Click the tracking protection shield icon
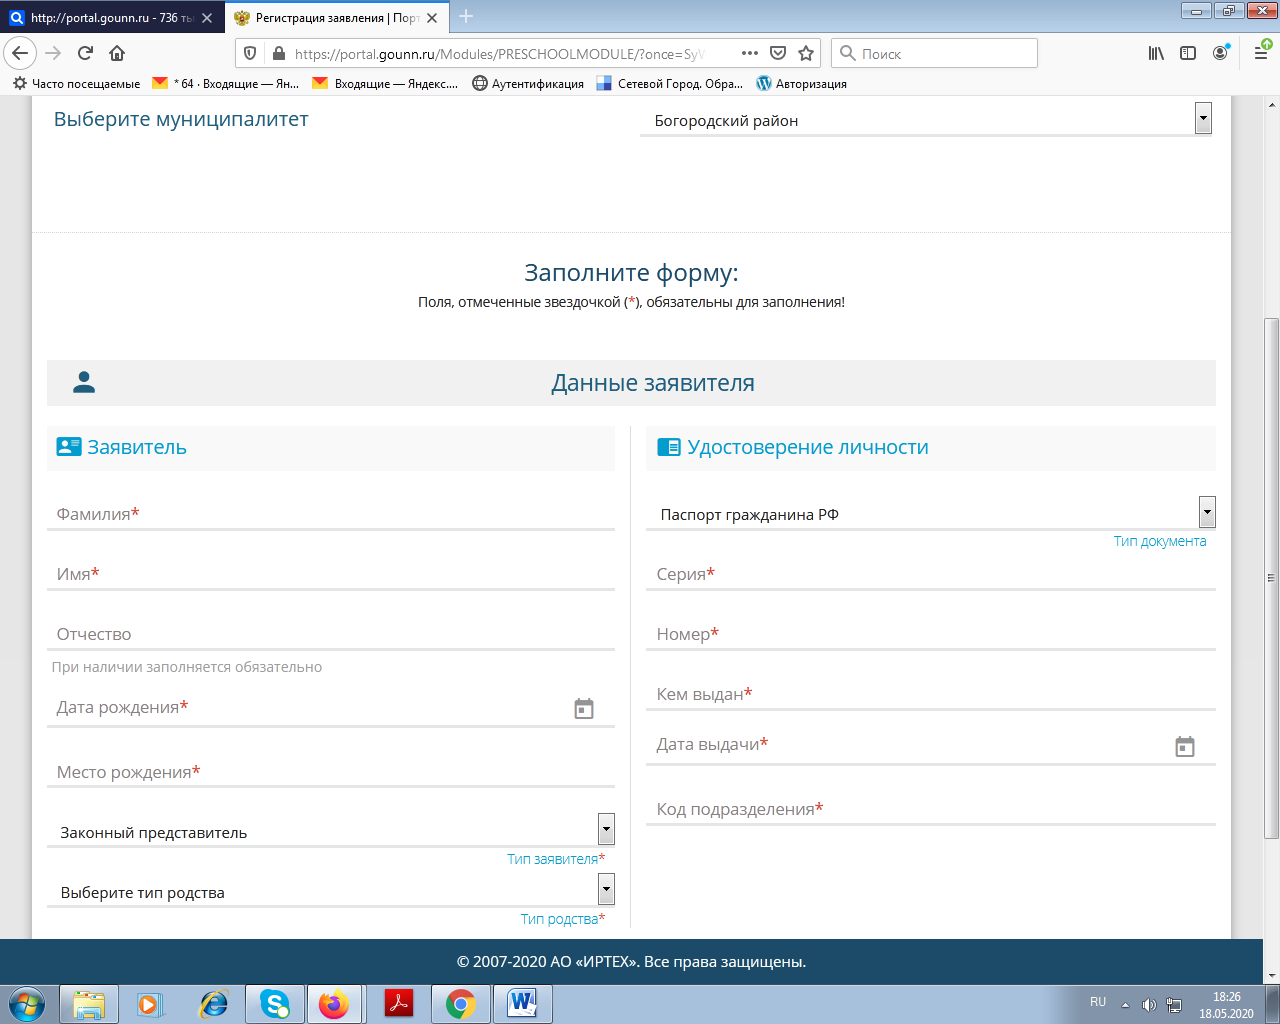The image size is (1280, 1024). [251, 54]
